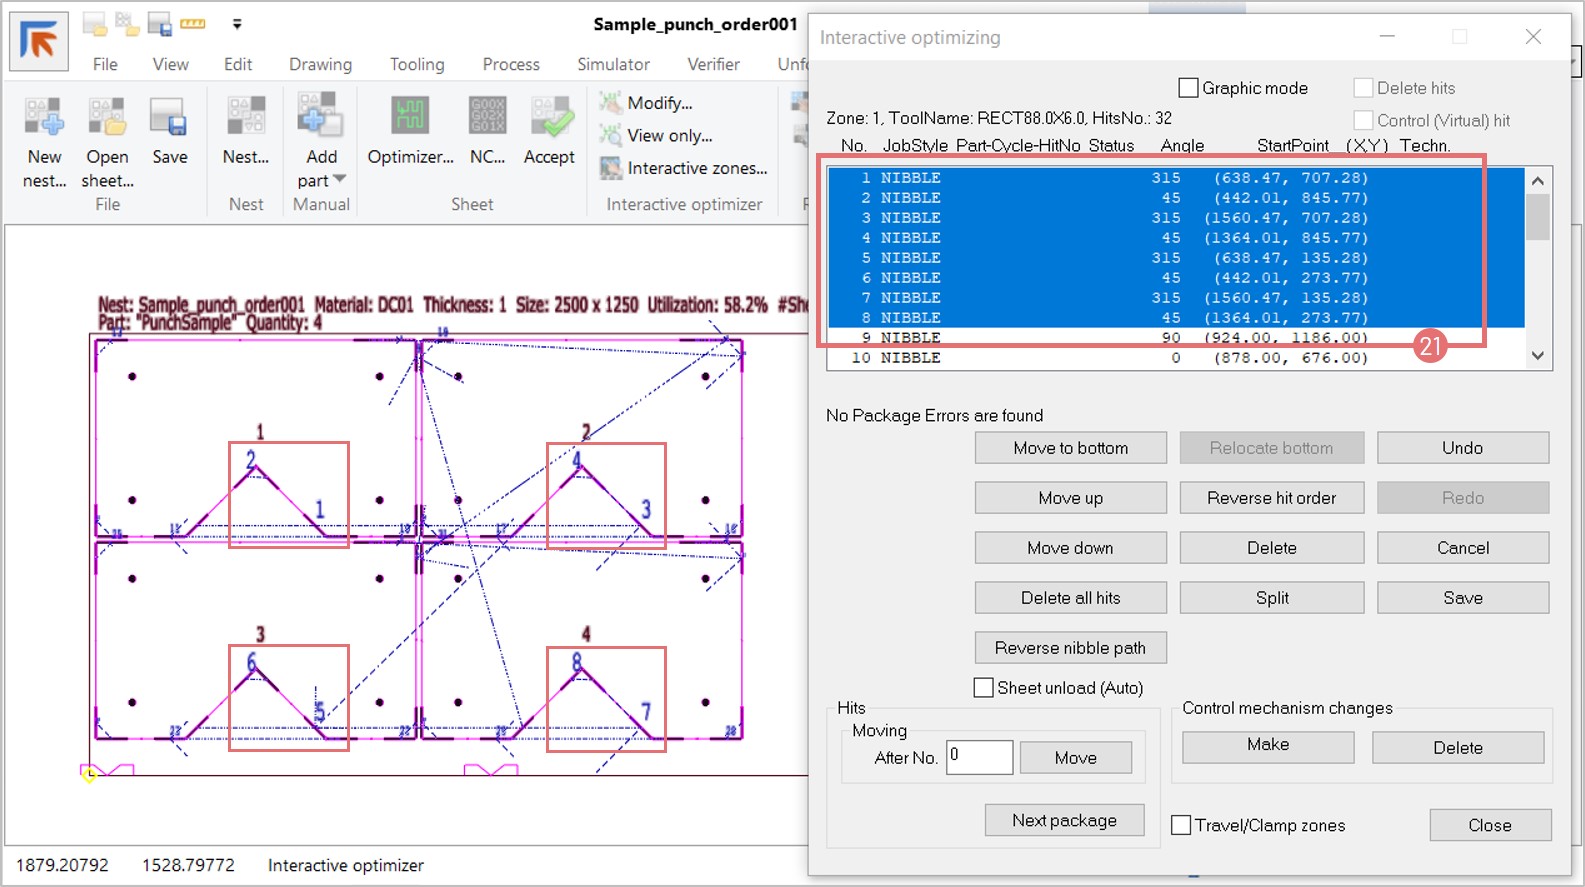
Task: Check the Sheet unload (Auto) box
Action: 984,688
